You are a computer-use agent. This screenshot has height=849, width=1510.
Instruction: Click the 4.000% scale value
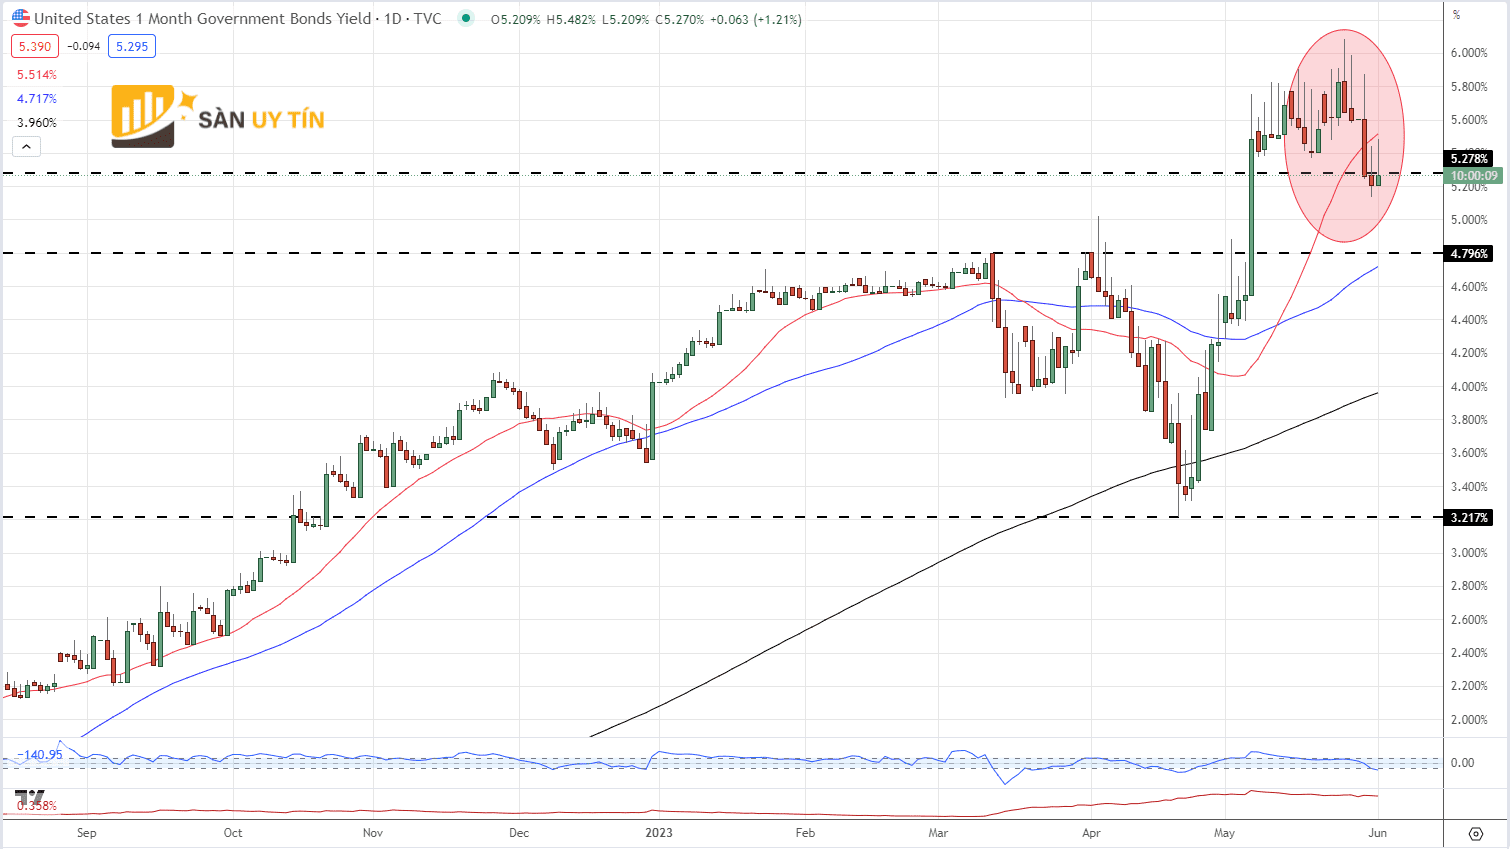[1469, 387]
